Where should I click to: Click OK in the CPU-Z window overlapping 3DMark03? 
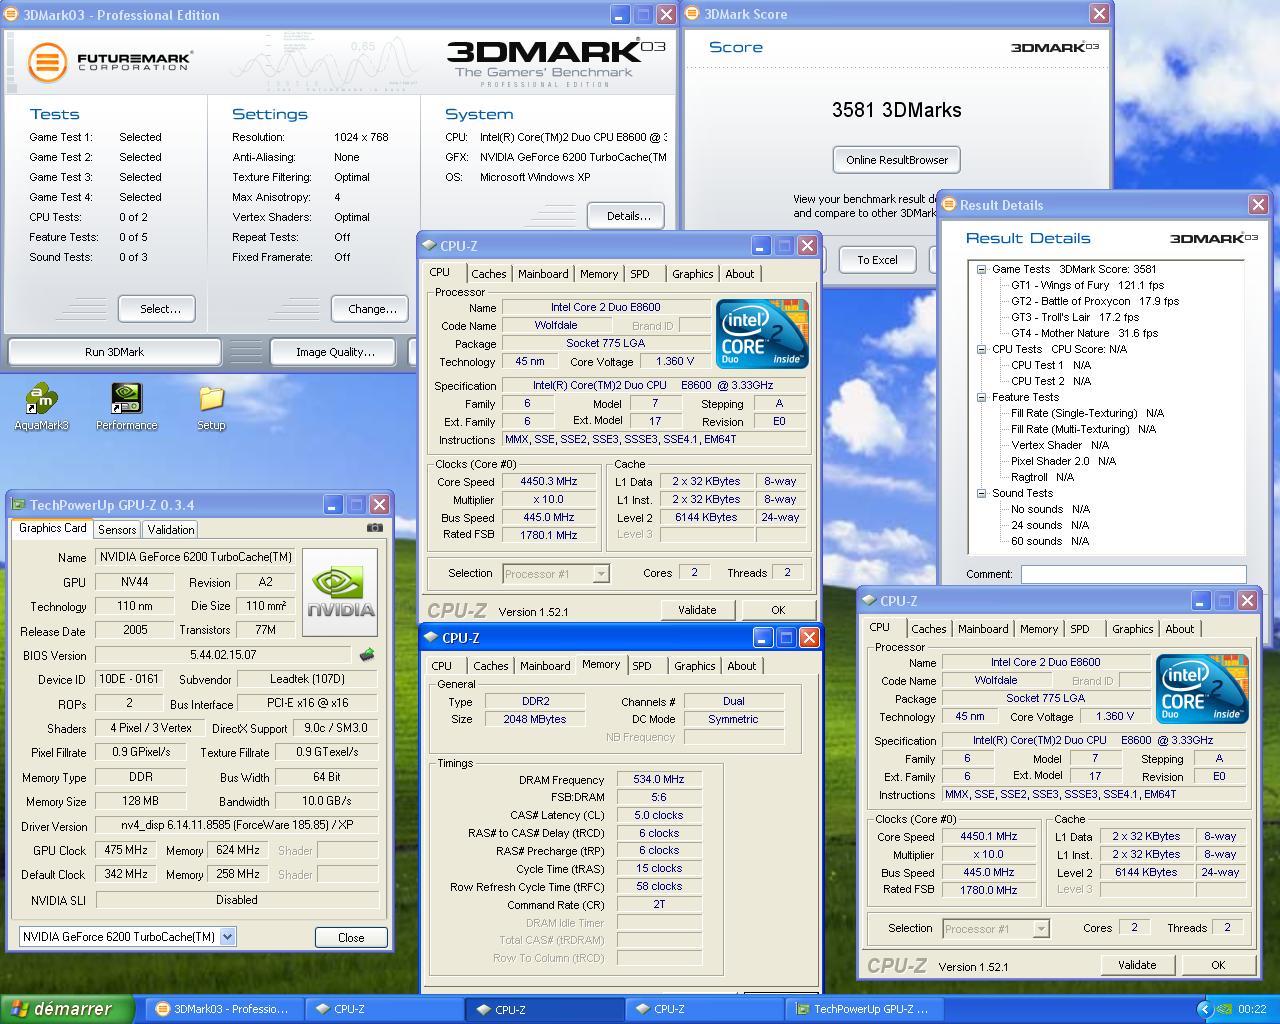point(778,610)
